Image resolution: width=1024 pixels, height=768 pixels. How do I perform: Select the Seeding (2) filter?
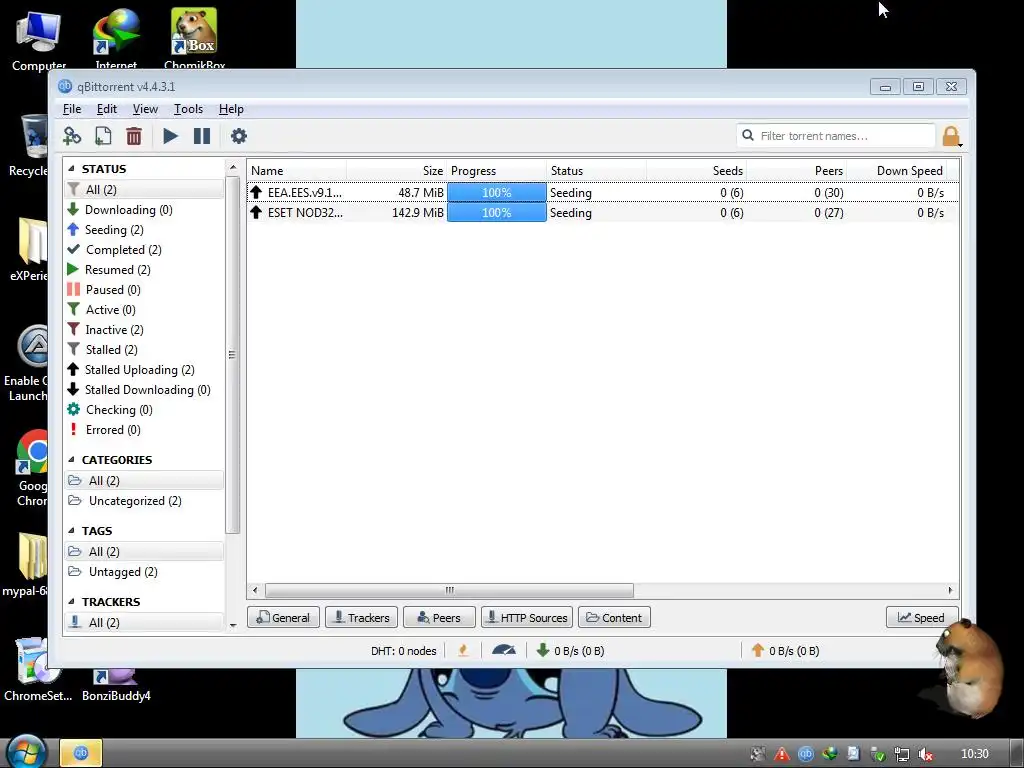tap(144, 230)
